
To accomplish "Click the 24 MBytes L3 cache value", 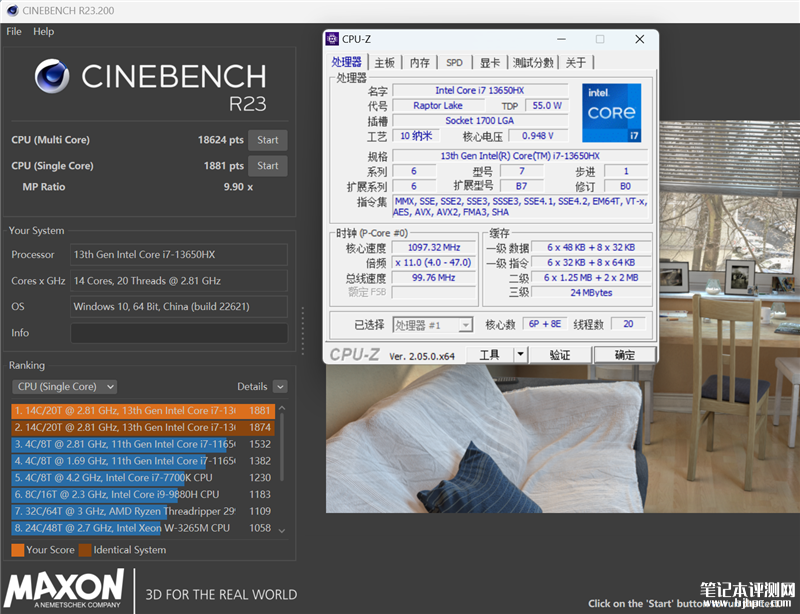I will click(x=591, y=293).
